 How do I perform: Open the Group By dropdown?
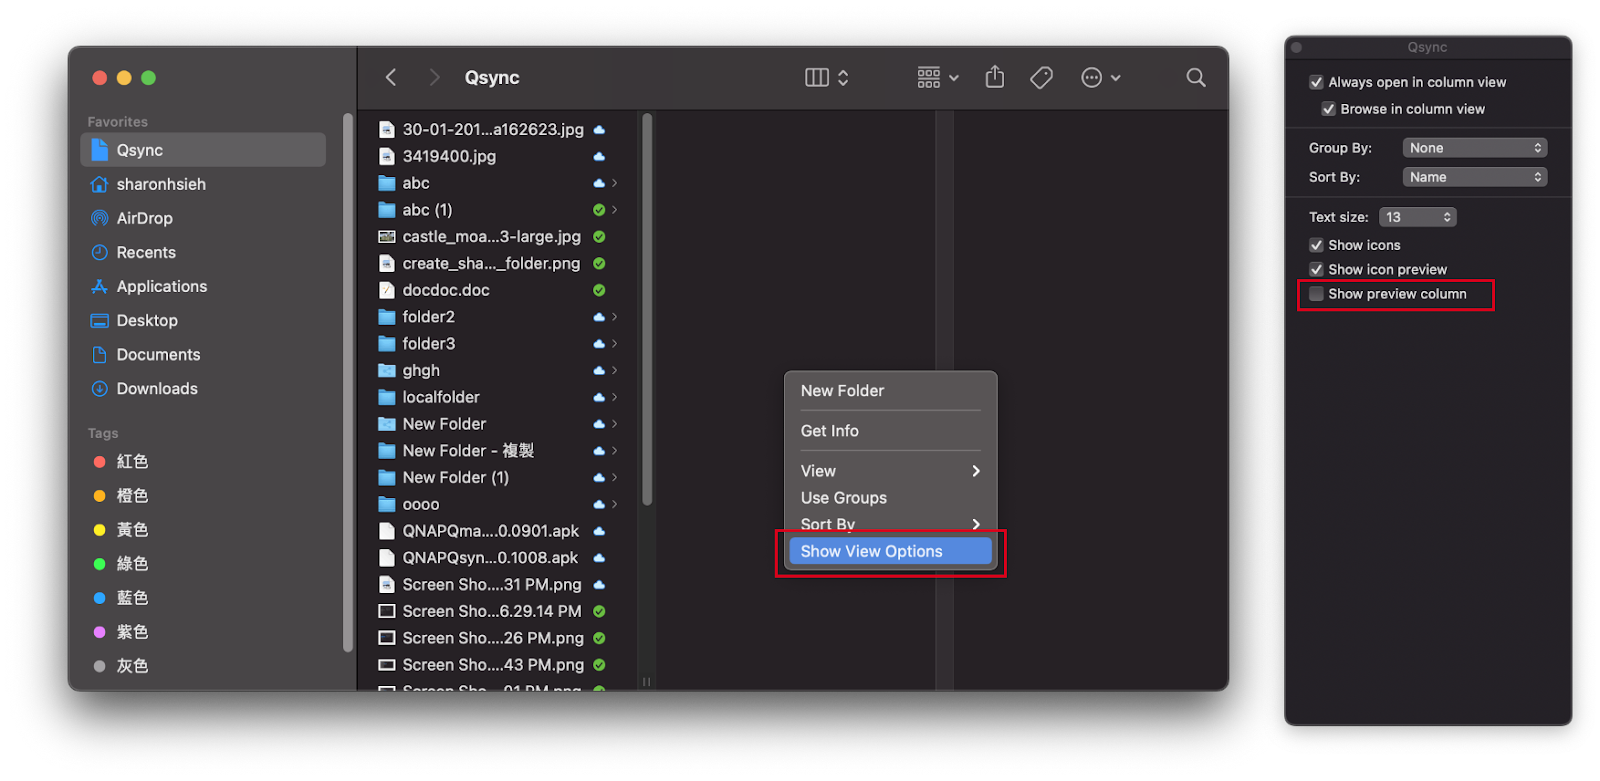[x=1474, y=148]
